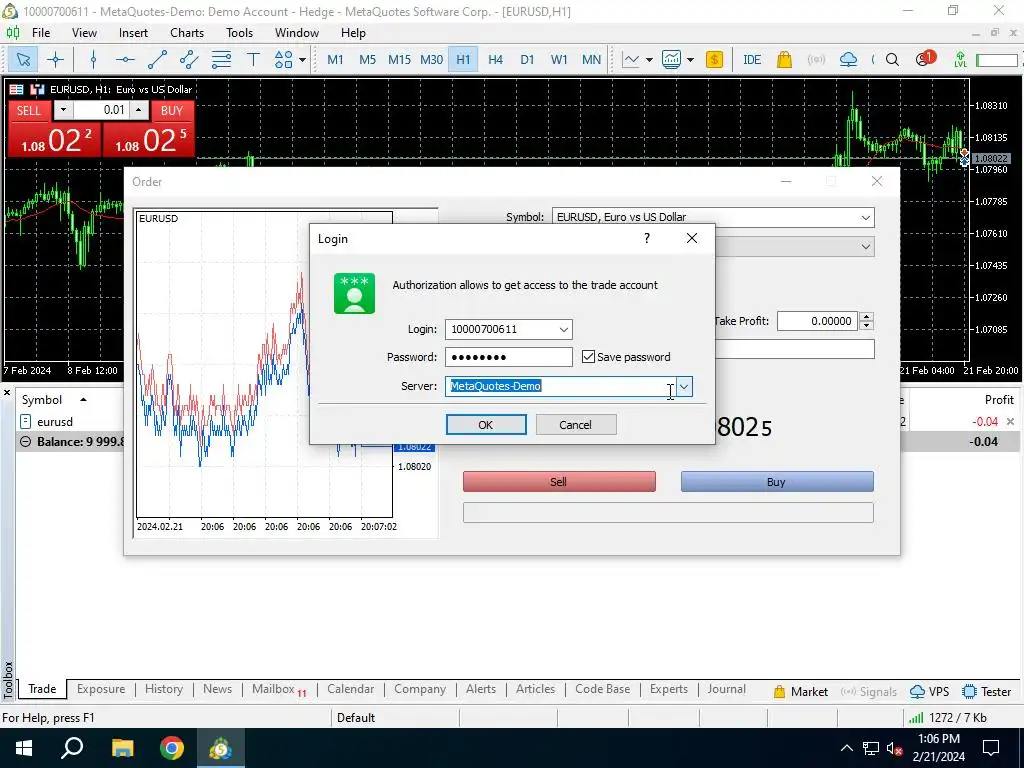Draw a vertical line tool
The width and height of the screenshot is (1024, 768).
click(93, 60)
